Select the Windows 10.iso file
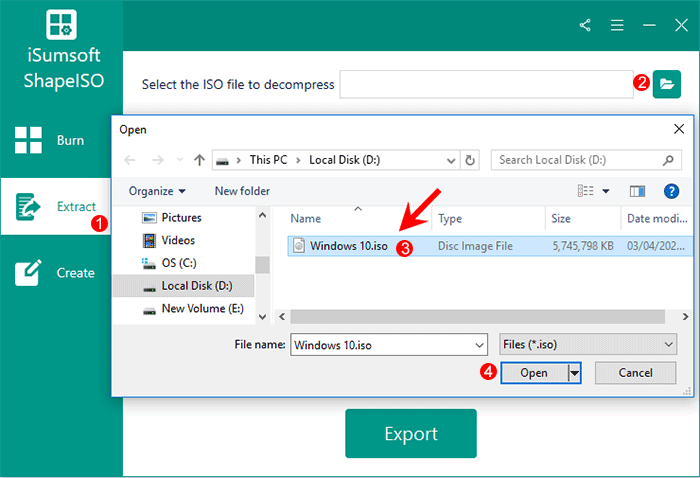700x478 pixels. [489, 246]
